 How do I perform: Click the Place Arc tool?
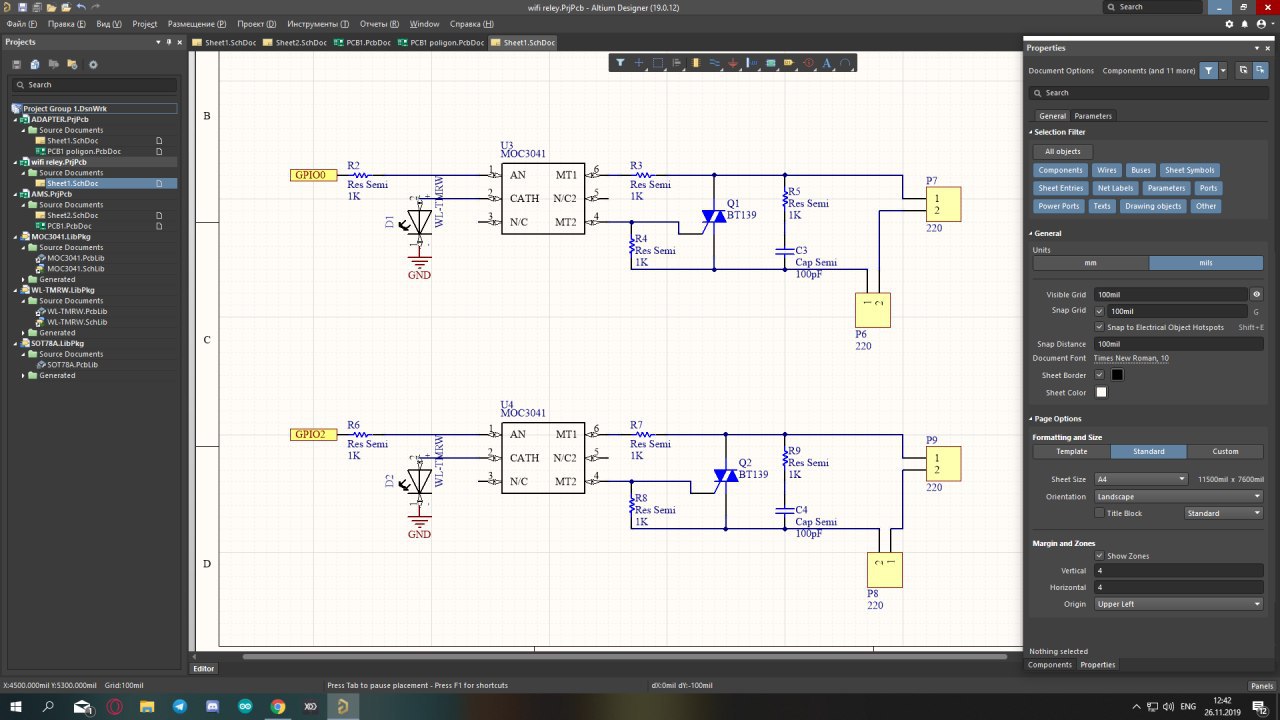coord(846,63)
